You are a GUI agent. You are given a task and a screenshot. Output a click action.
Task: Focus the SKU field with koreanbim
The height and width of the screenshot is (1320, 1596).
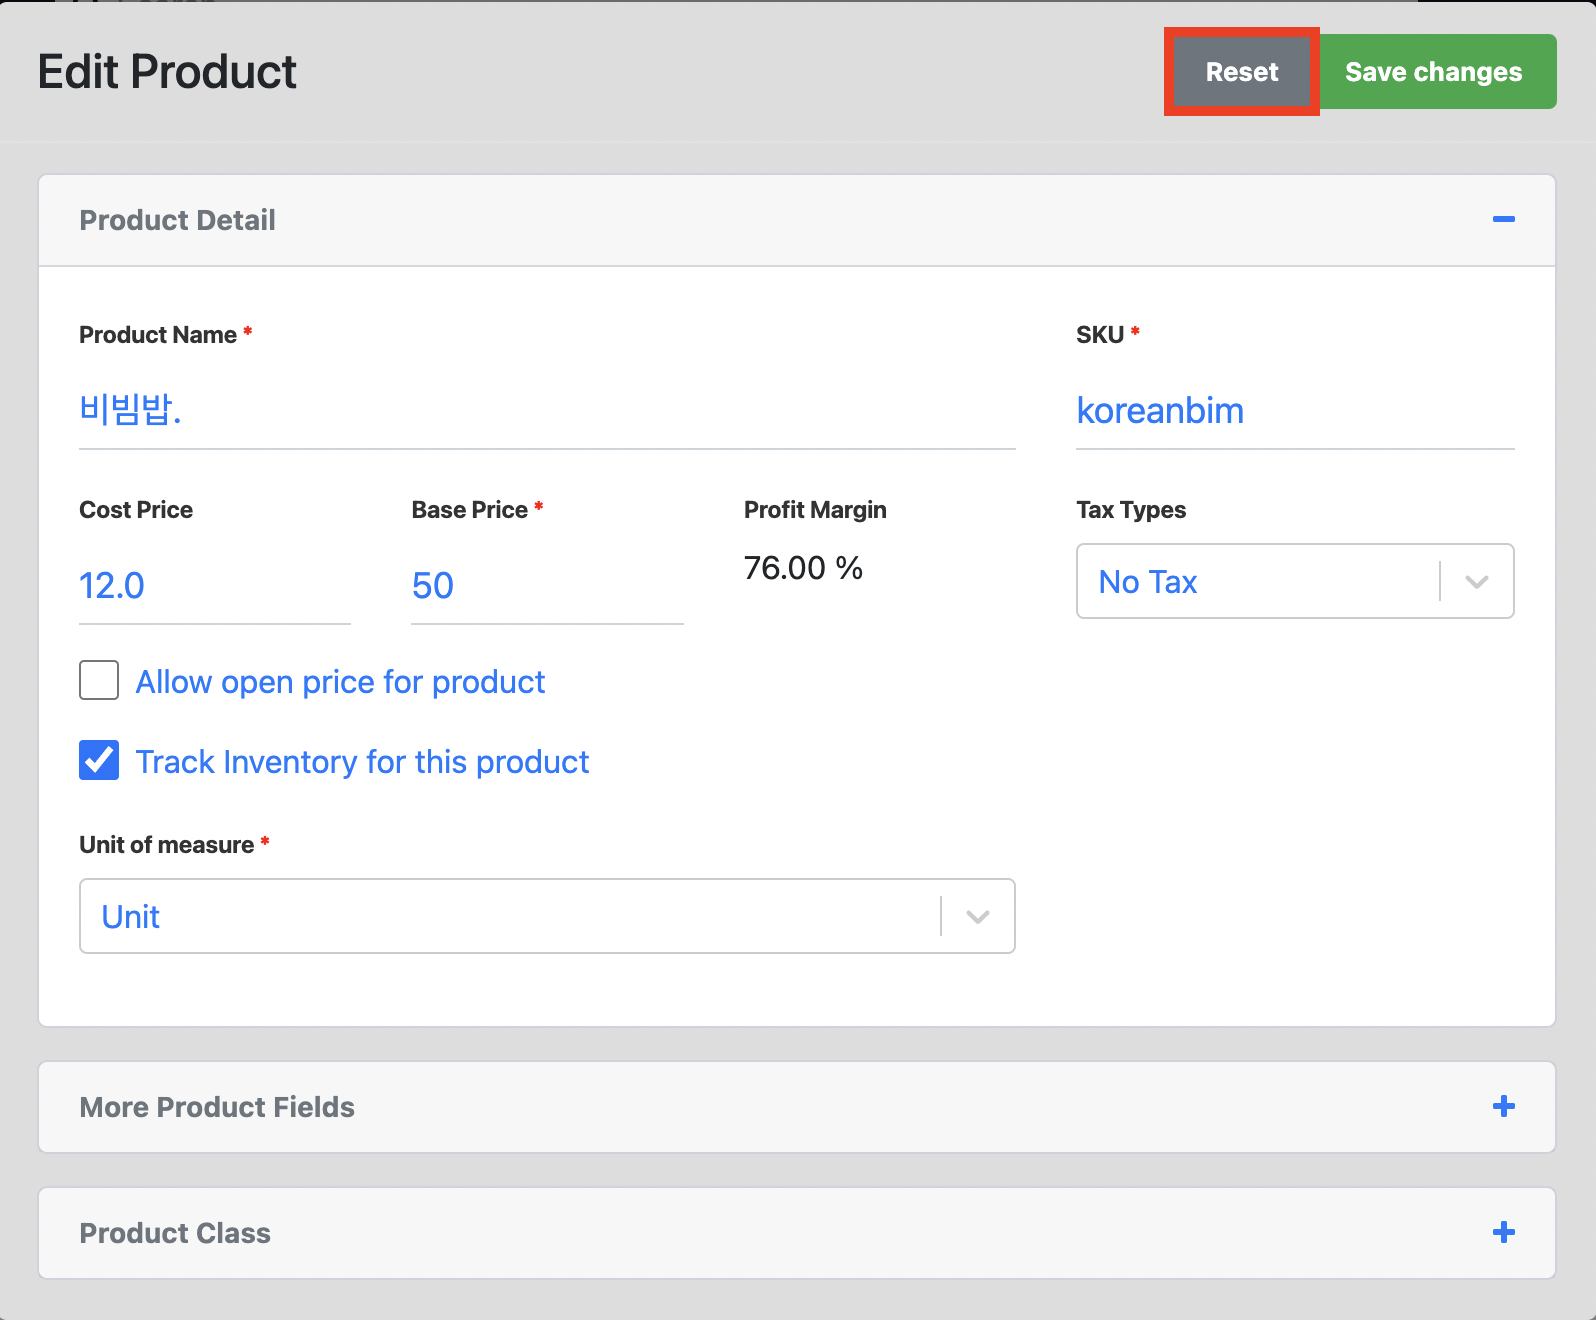1294,411
